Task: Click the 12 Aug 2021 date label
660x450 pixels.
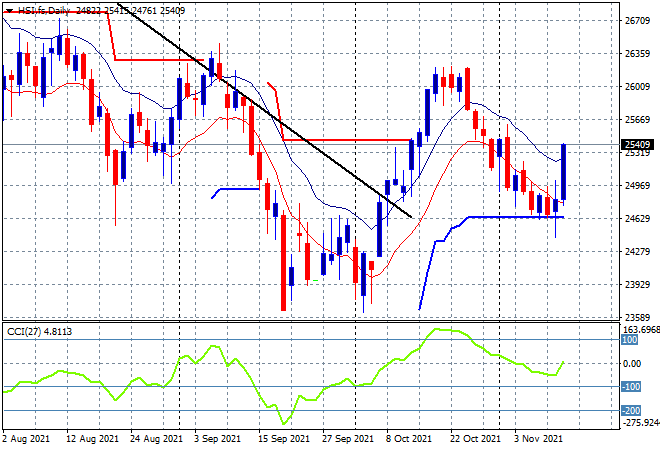Action: [93, 439]
